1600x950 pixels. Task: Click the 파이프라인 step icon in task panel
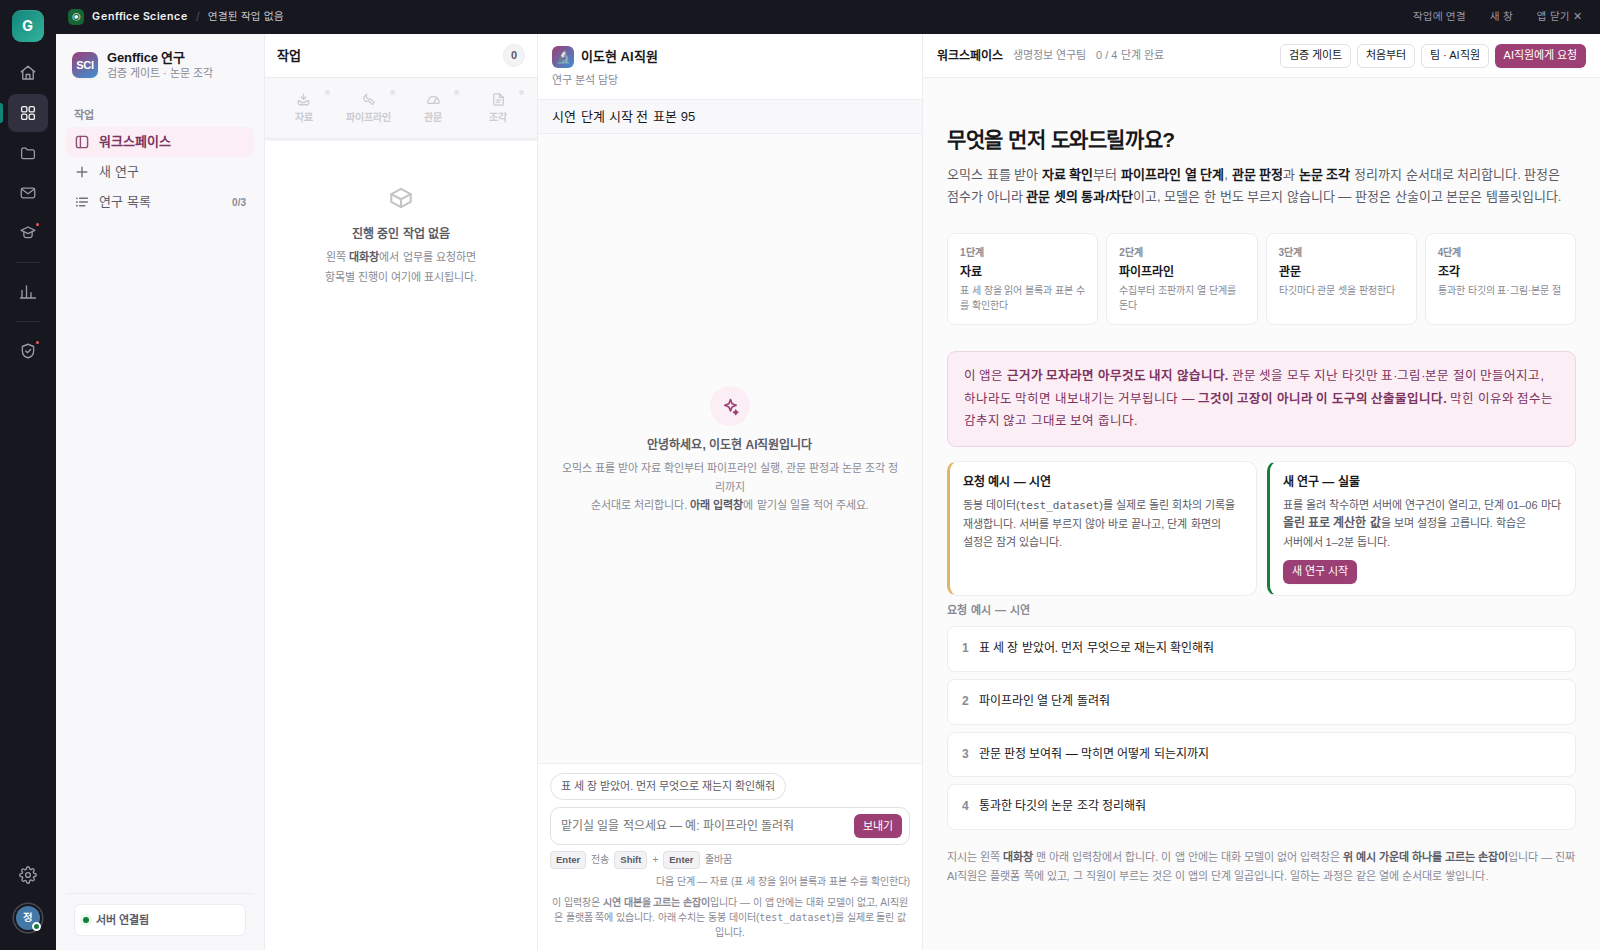[x=368, y=100]
